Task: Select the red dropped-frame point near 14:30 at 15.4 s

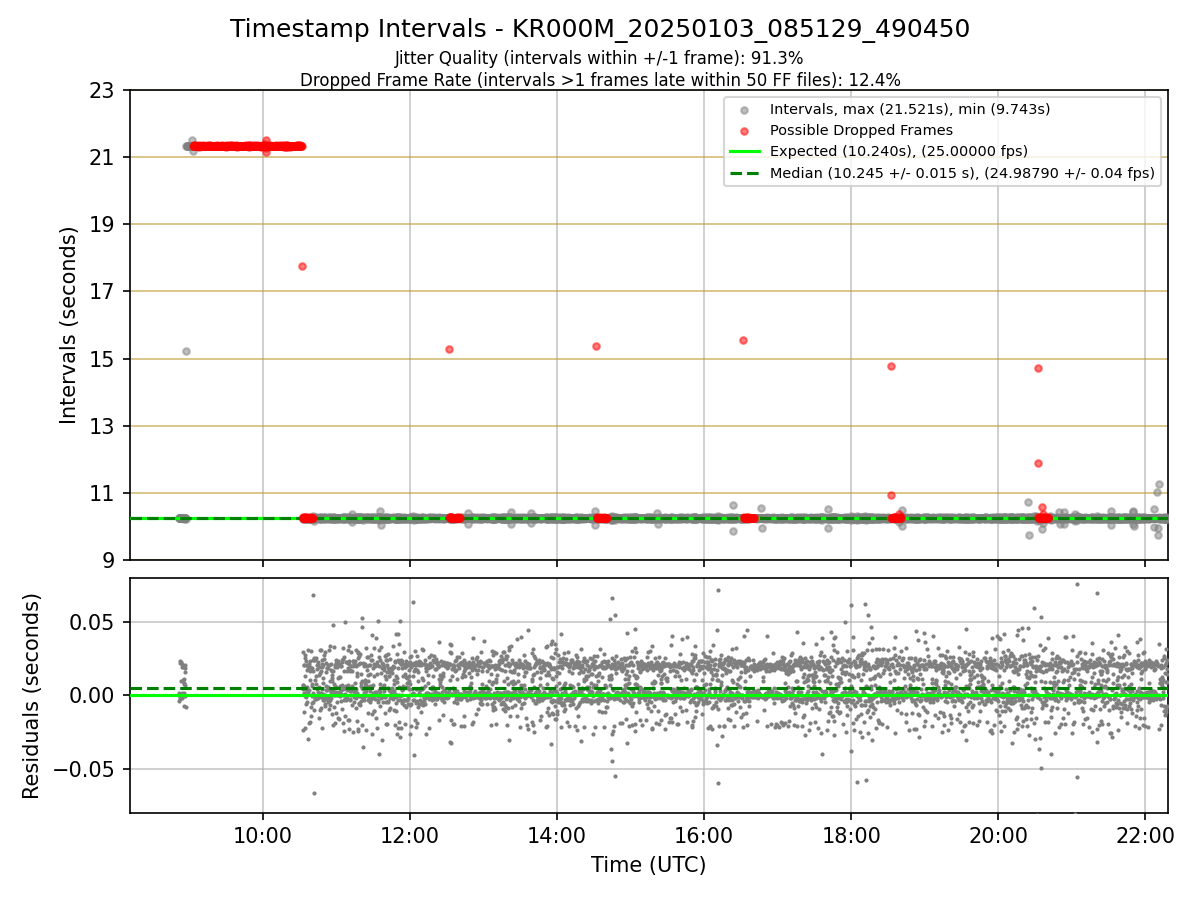Action: [596, 346]
